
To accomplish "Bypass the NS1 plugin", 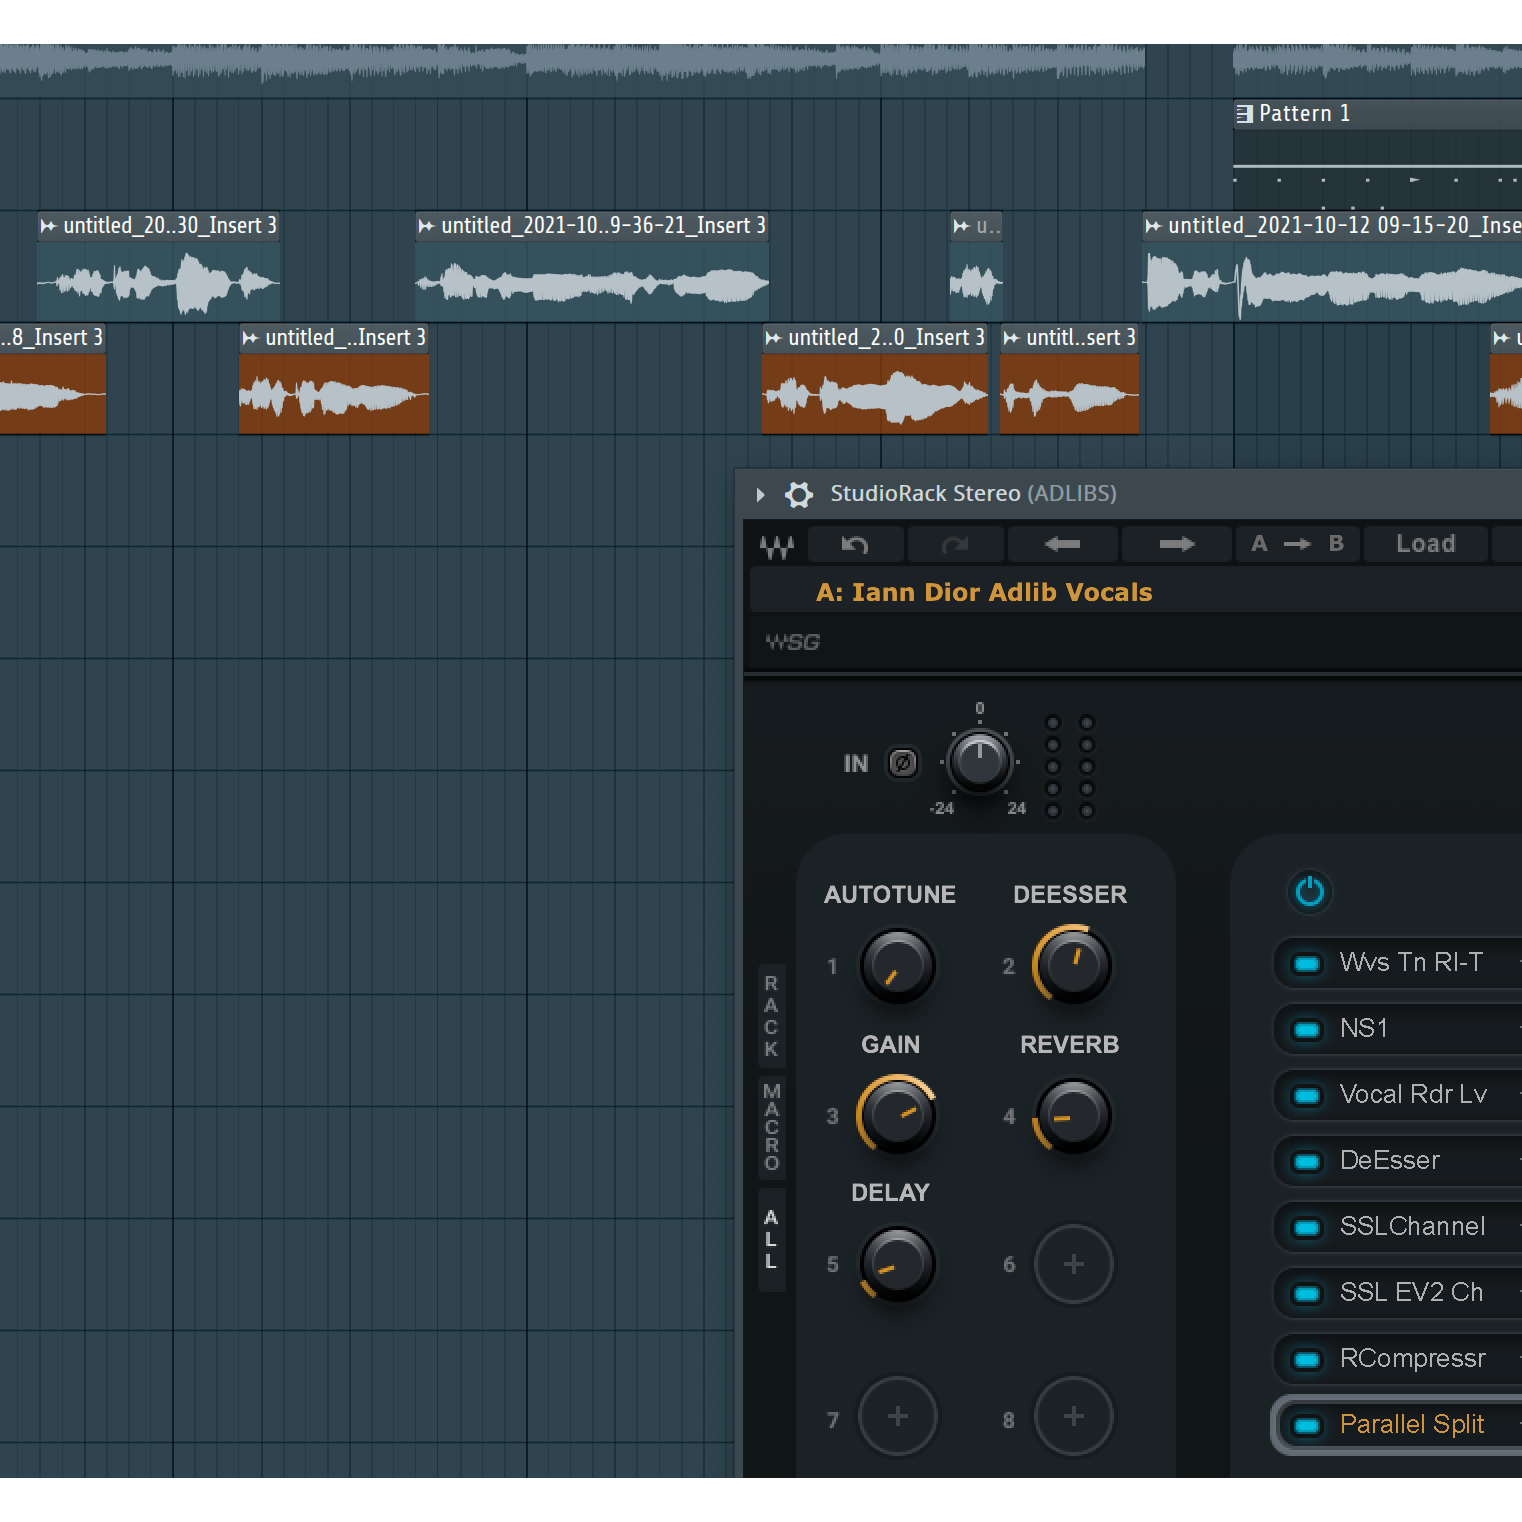I will [x=1306, y=1030].
